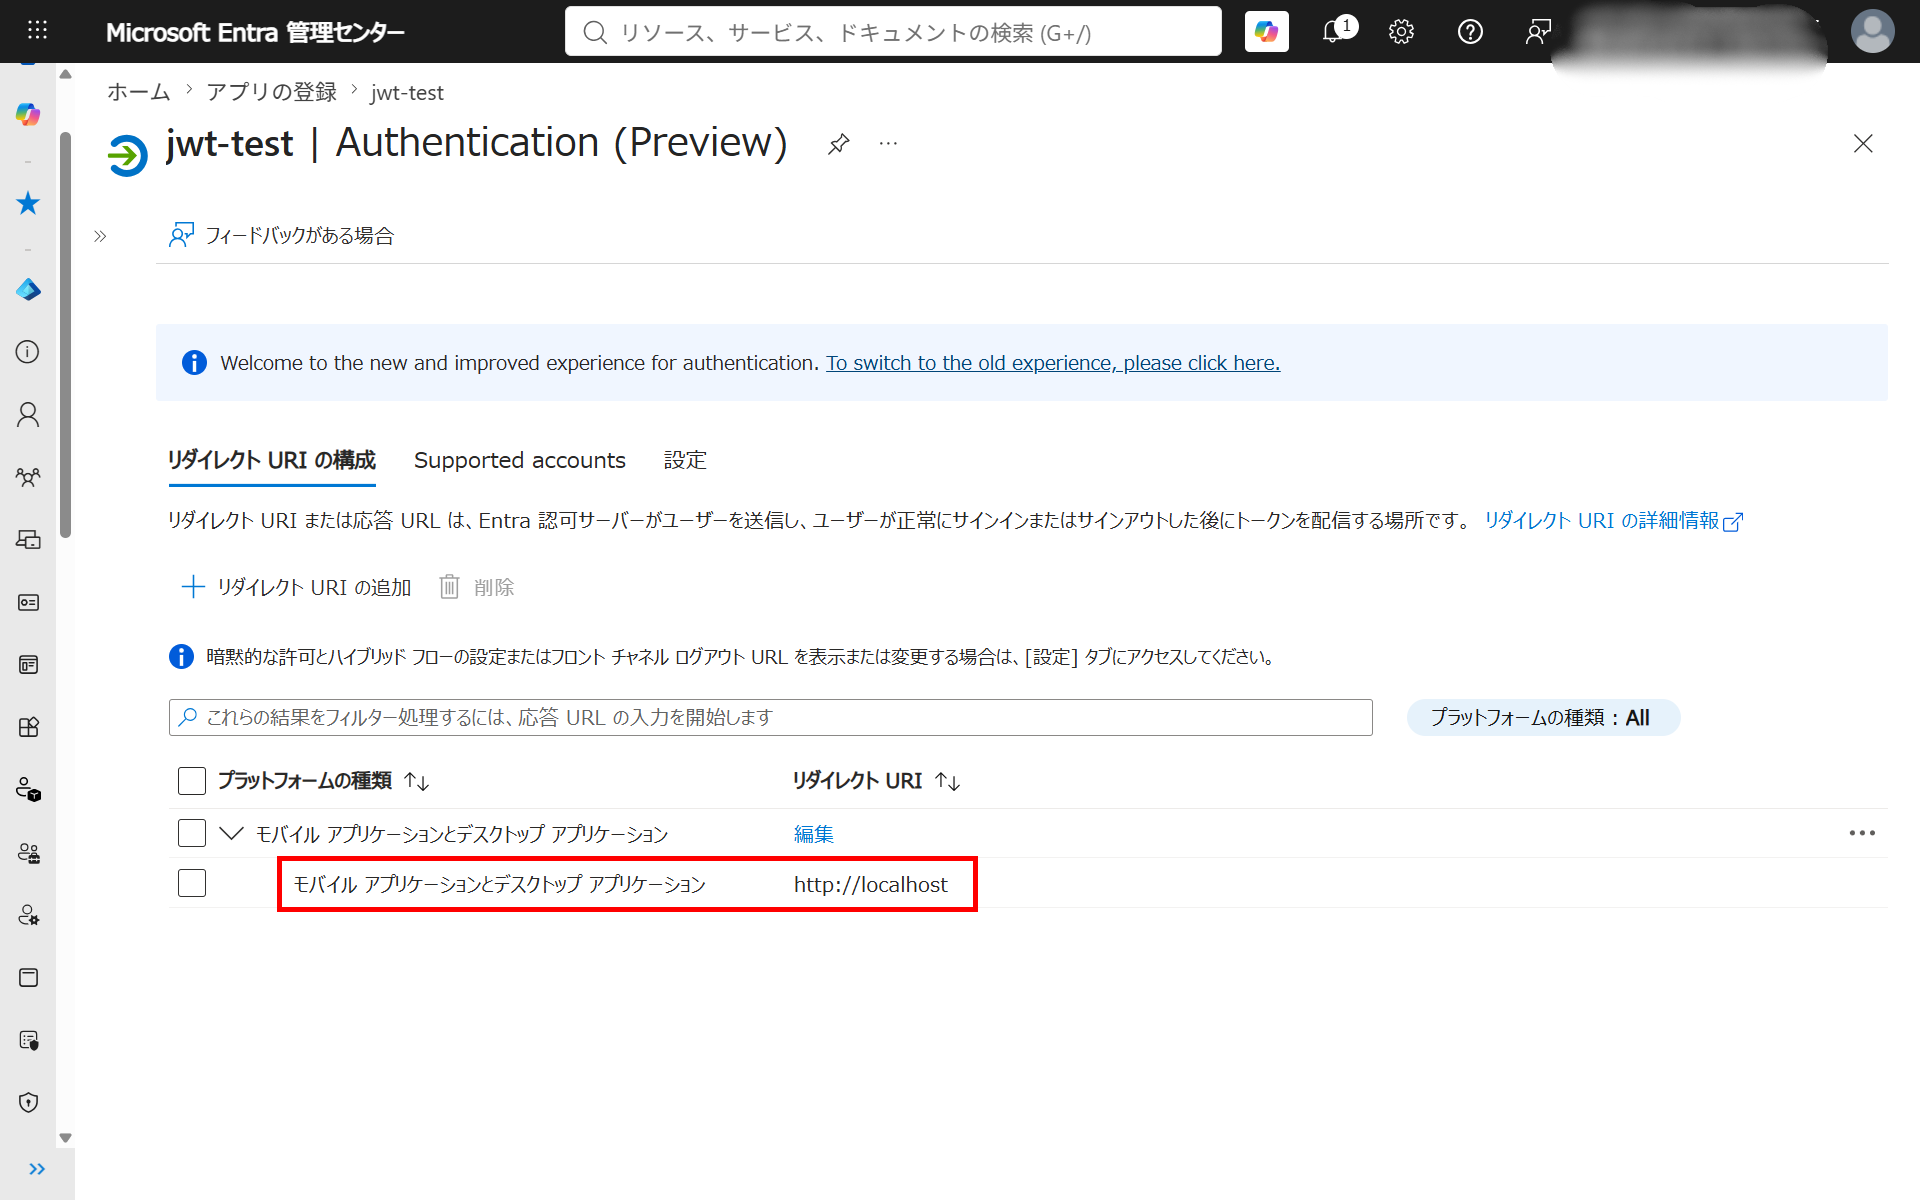Collapse the mobile and desktop platform group
Viewport: 1920px width, 1200px height.
pyautogui.click(x=231, y=833)
